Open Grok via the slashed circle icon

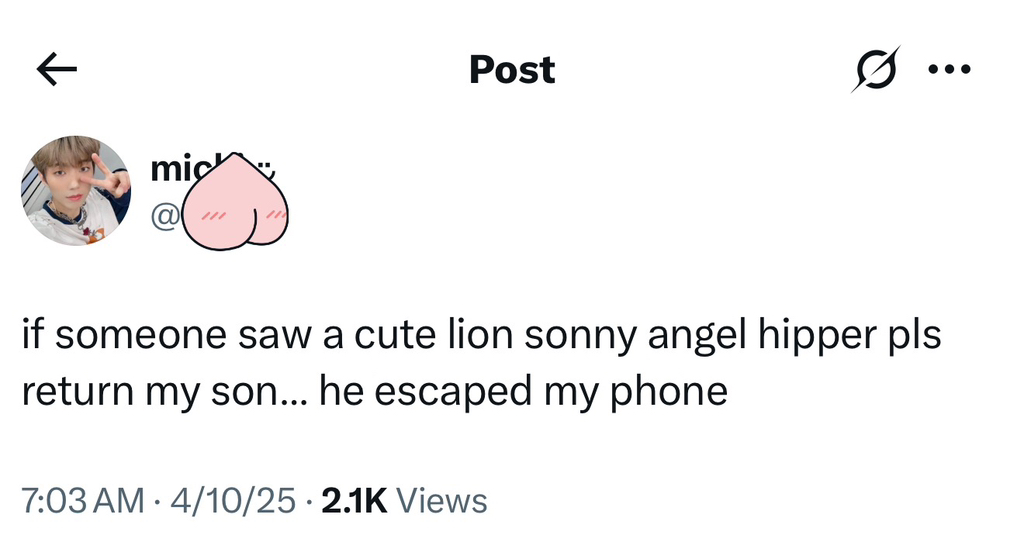tap(870, 69)
